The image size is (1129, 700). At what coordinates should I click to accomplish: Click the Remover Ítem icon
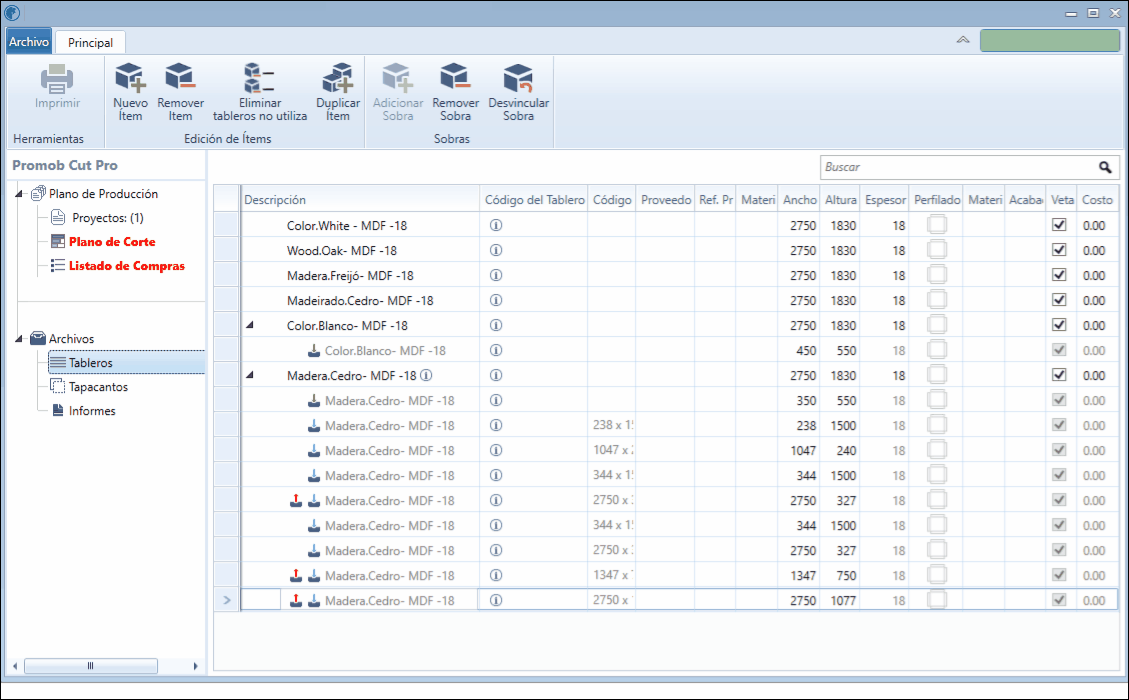click(180, 78)
